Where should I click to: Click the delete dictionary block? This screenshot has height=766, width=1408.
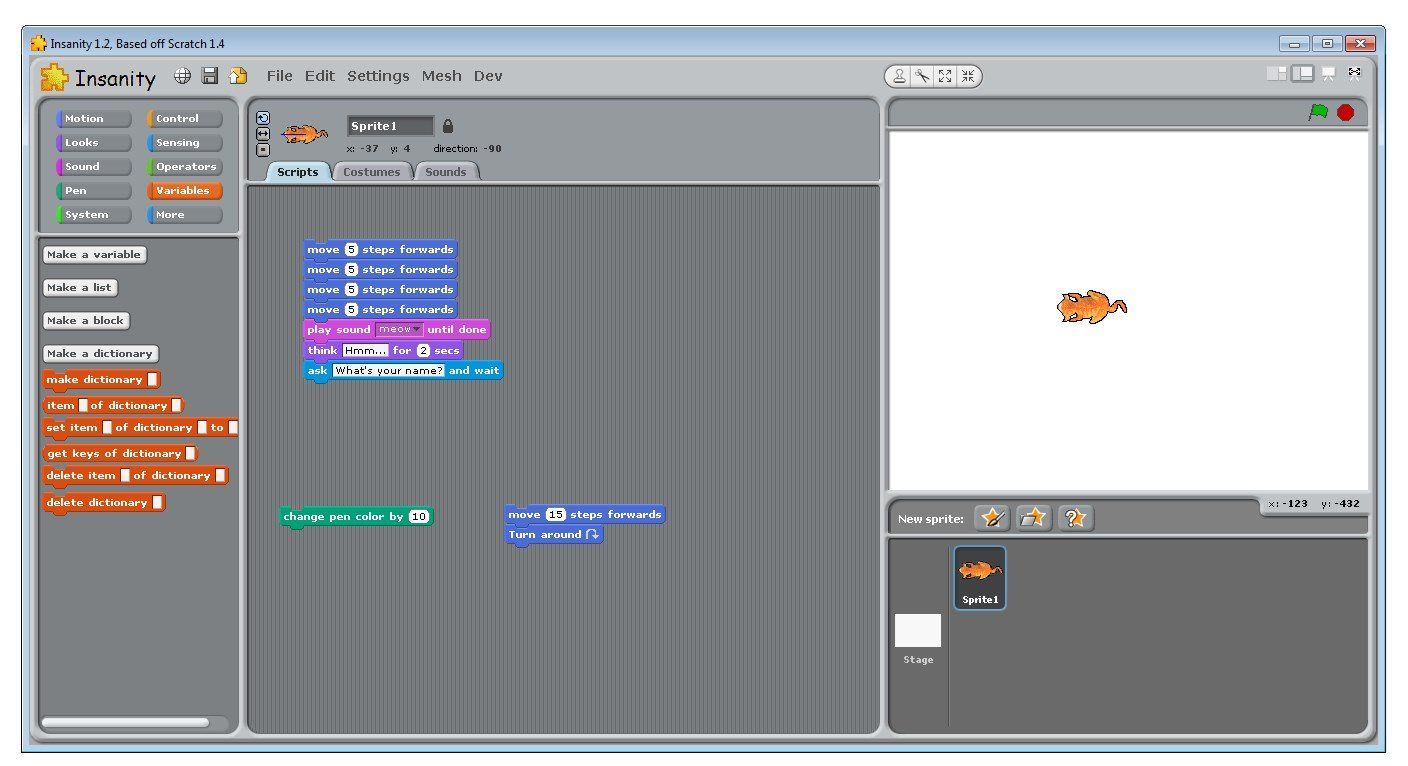[104, 503]
